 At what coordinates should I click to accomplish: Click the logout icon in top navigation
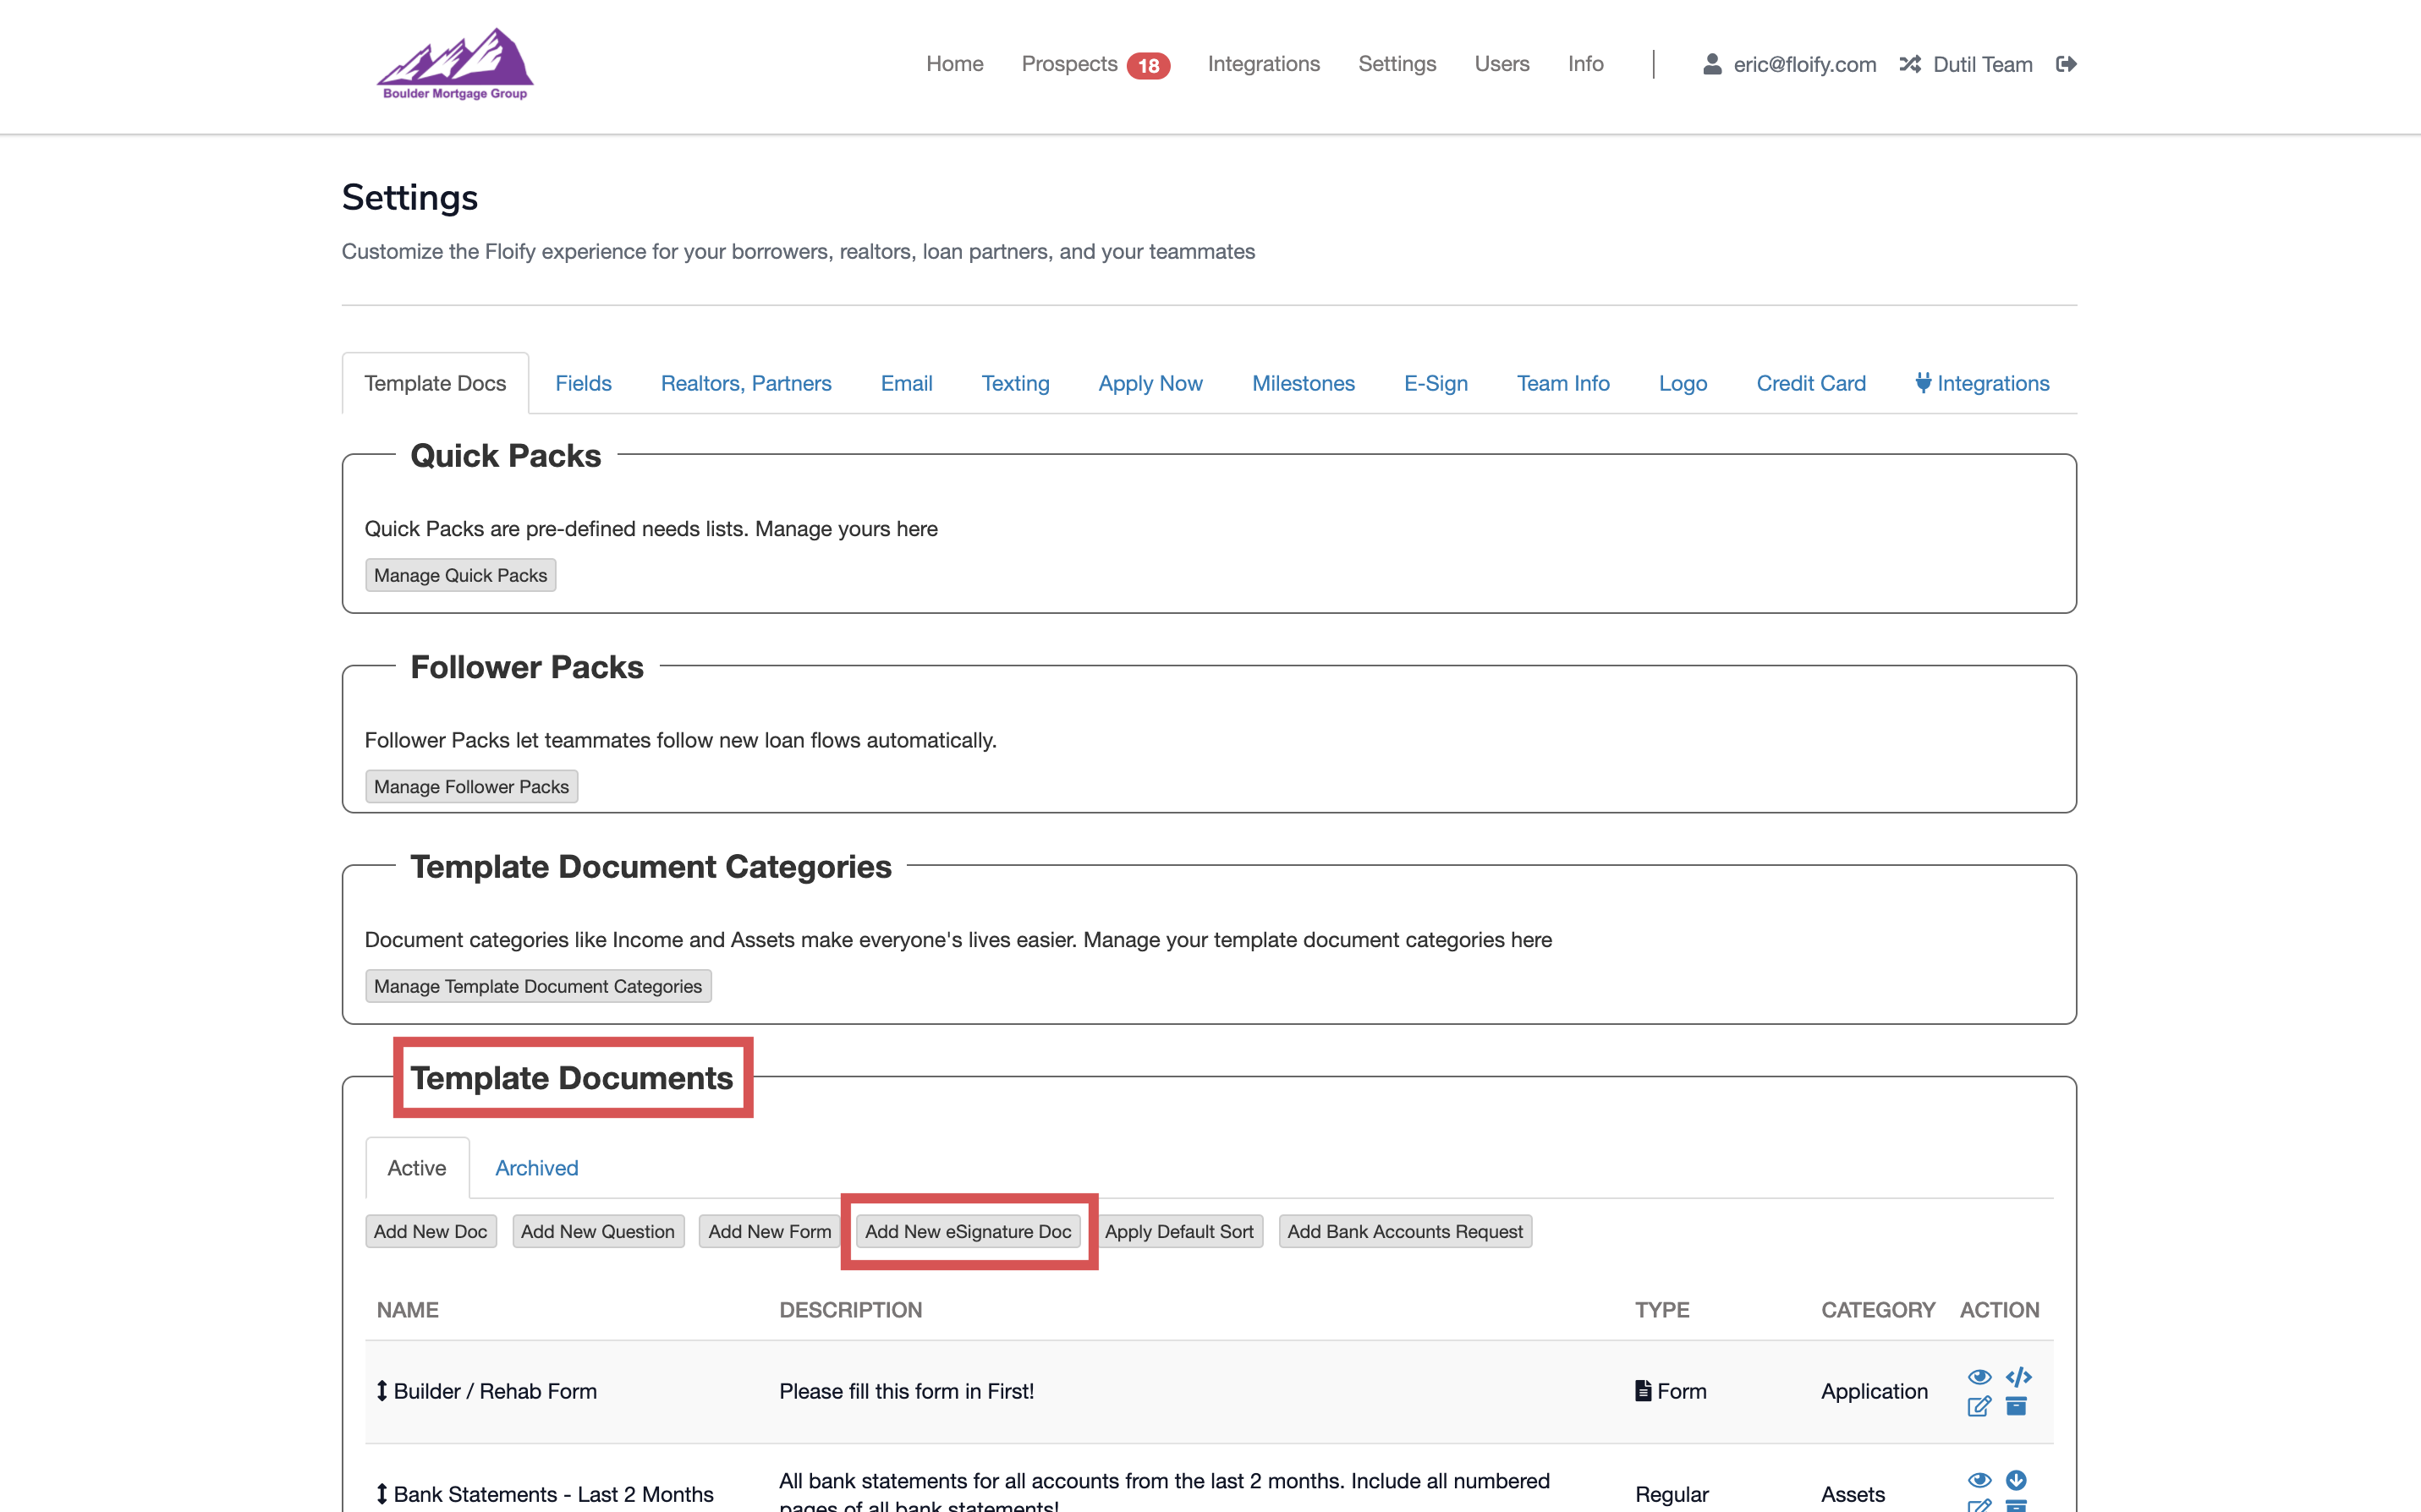coord(2066,64)
